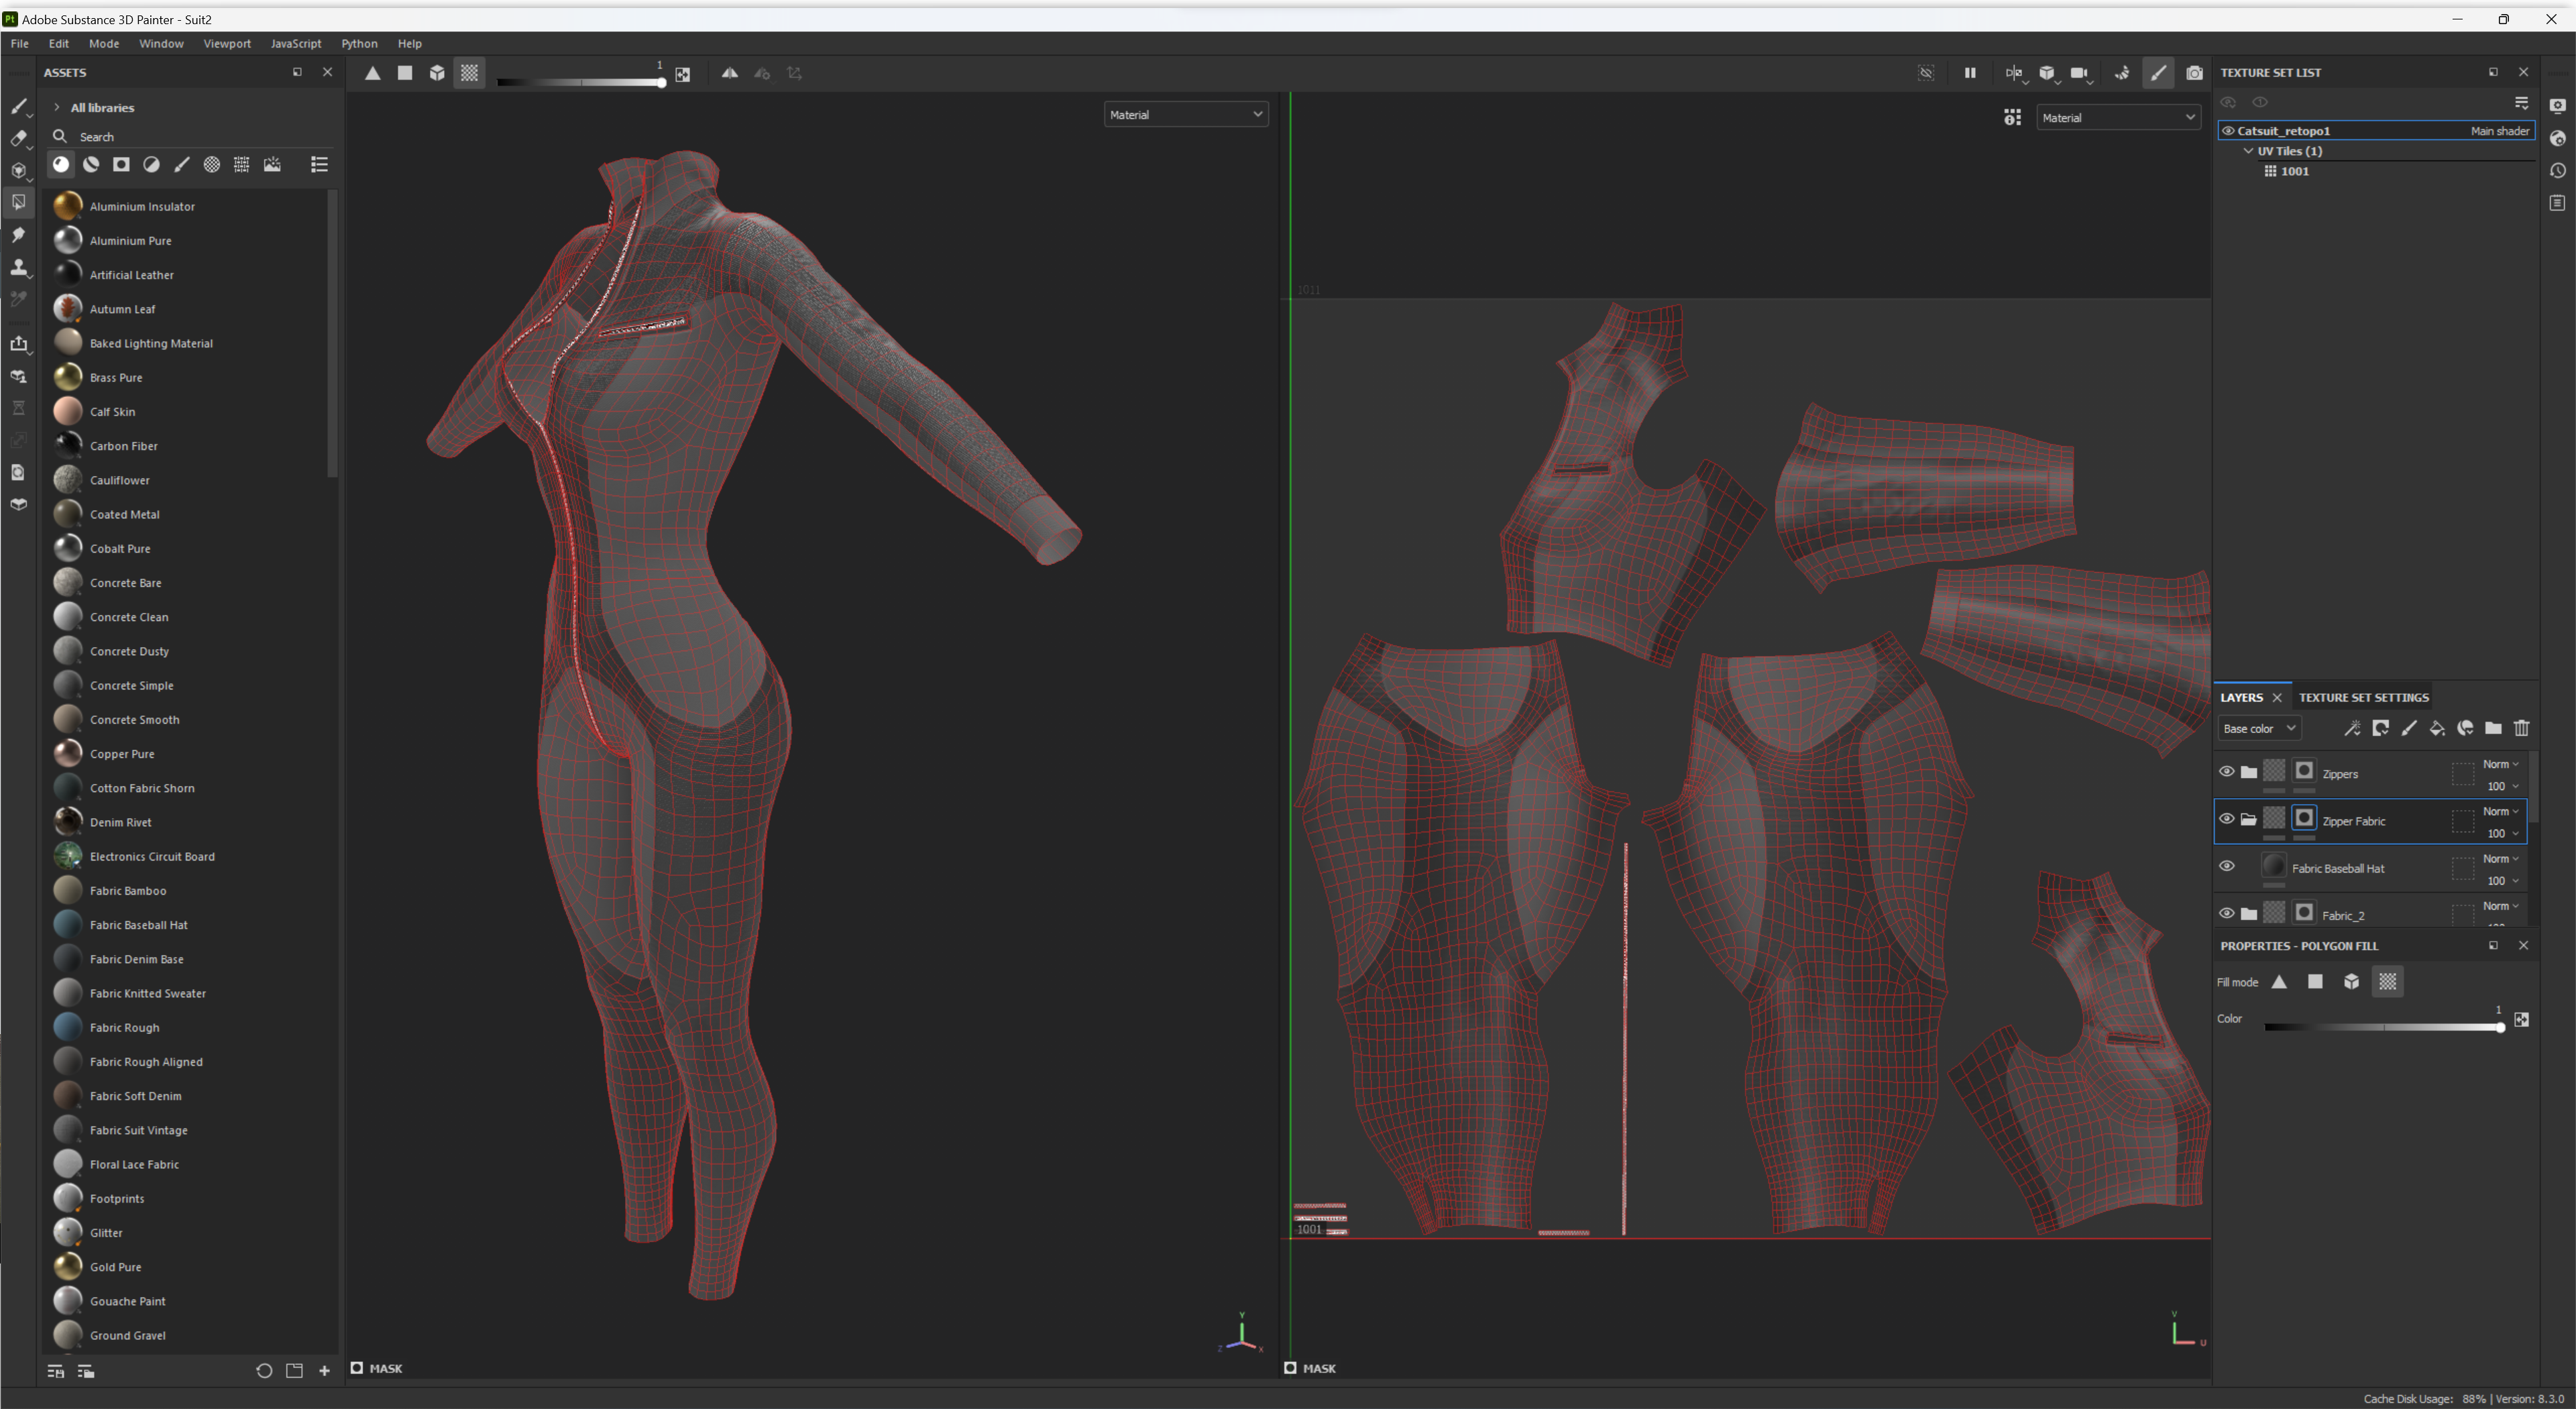Select the Clone tool stamp icon

[x=19, y=267]
